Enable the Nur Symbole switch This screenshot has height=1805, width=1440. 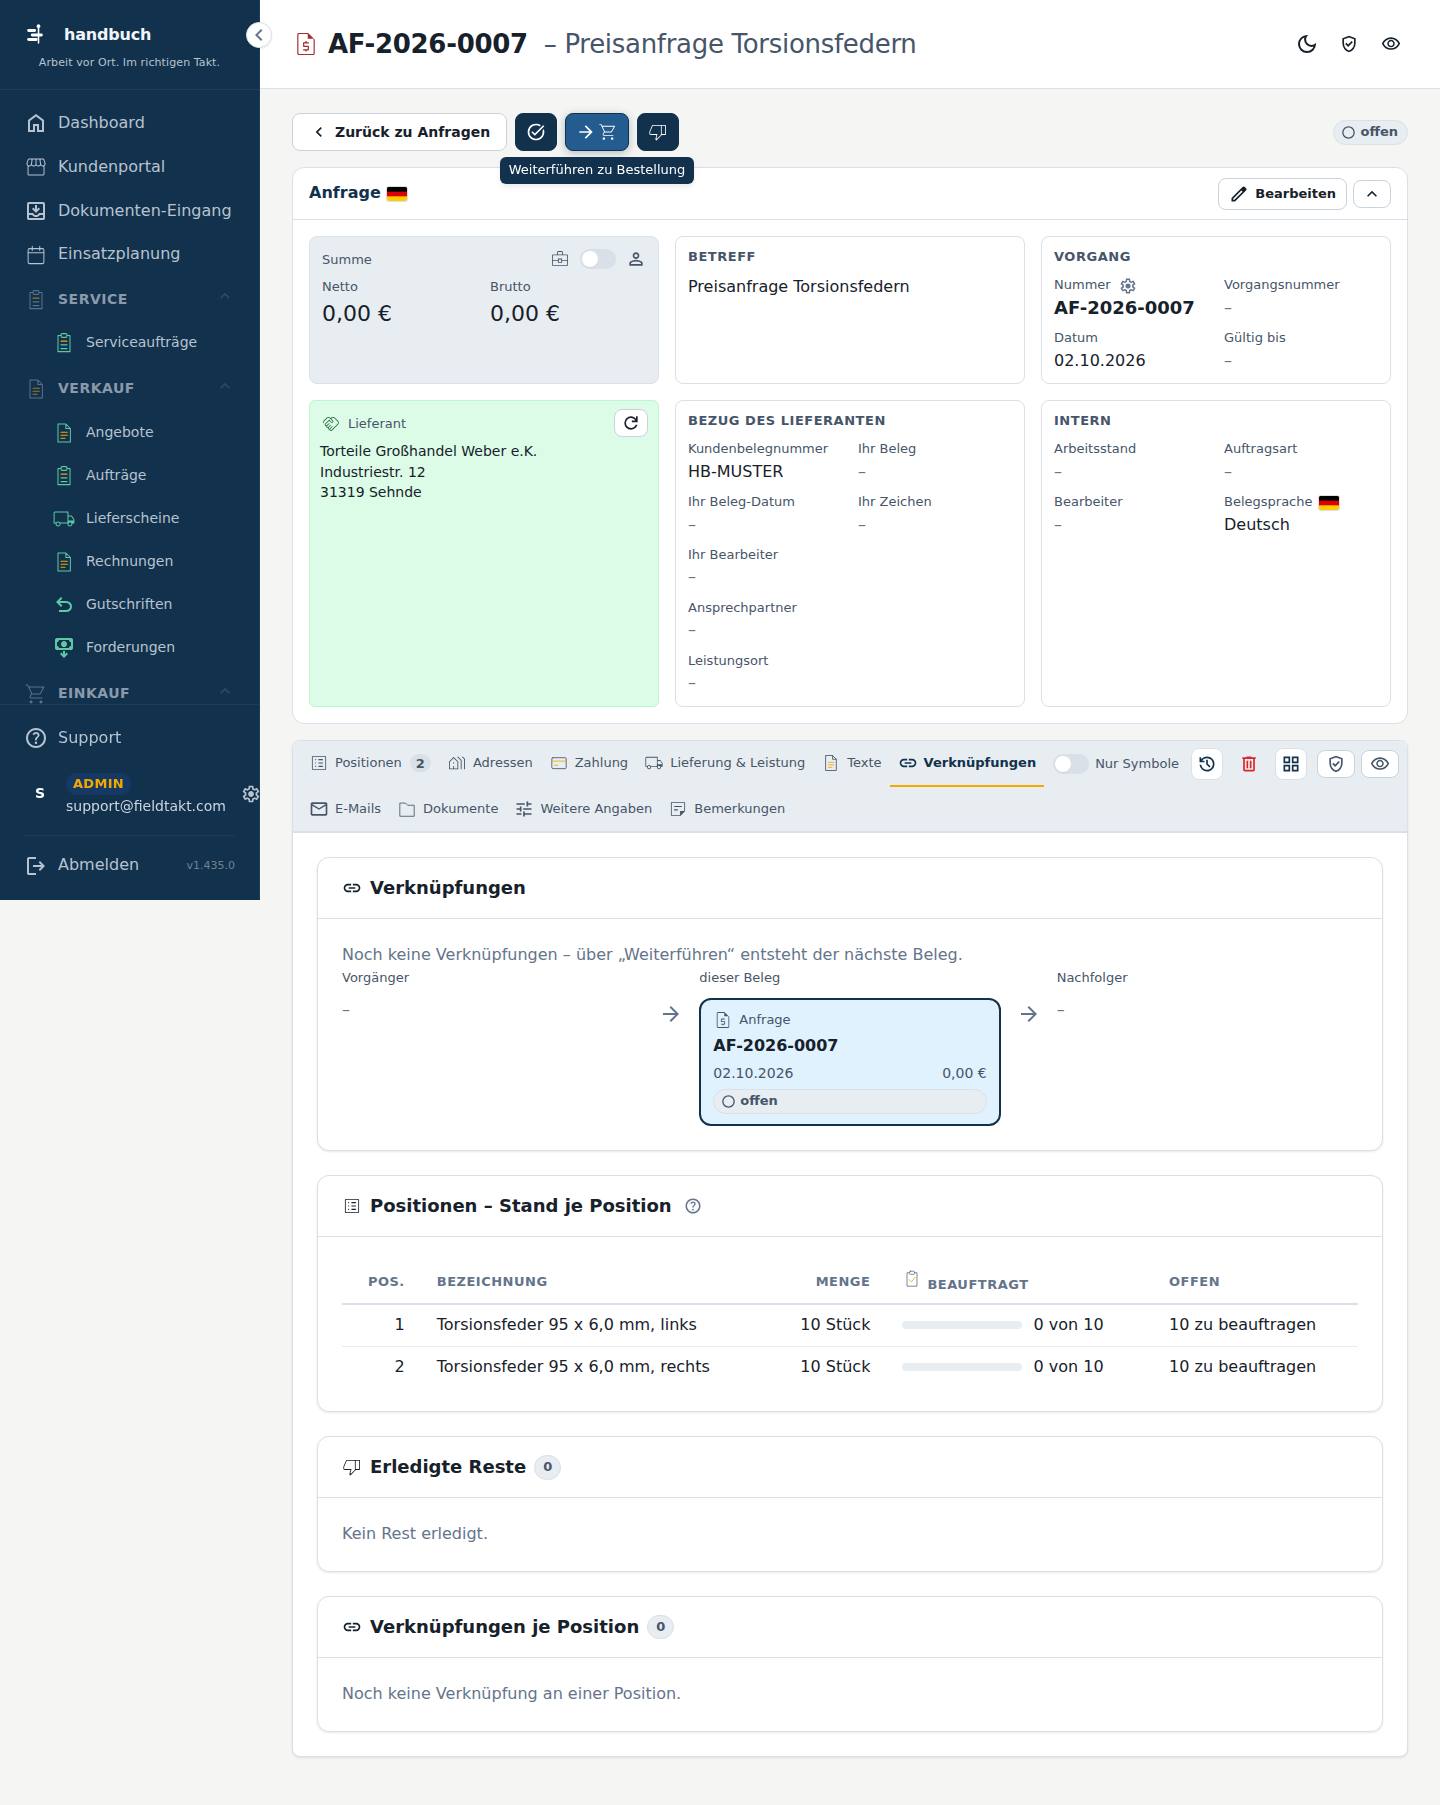point(1071,764)
